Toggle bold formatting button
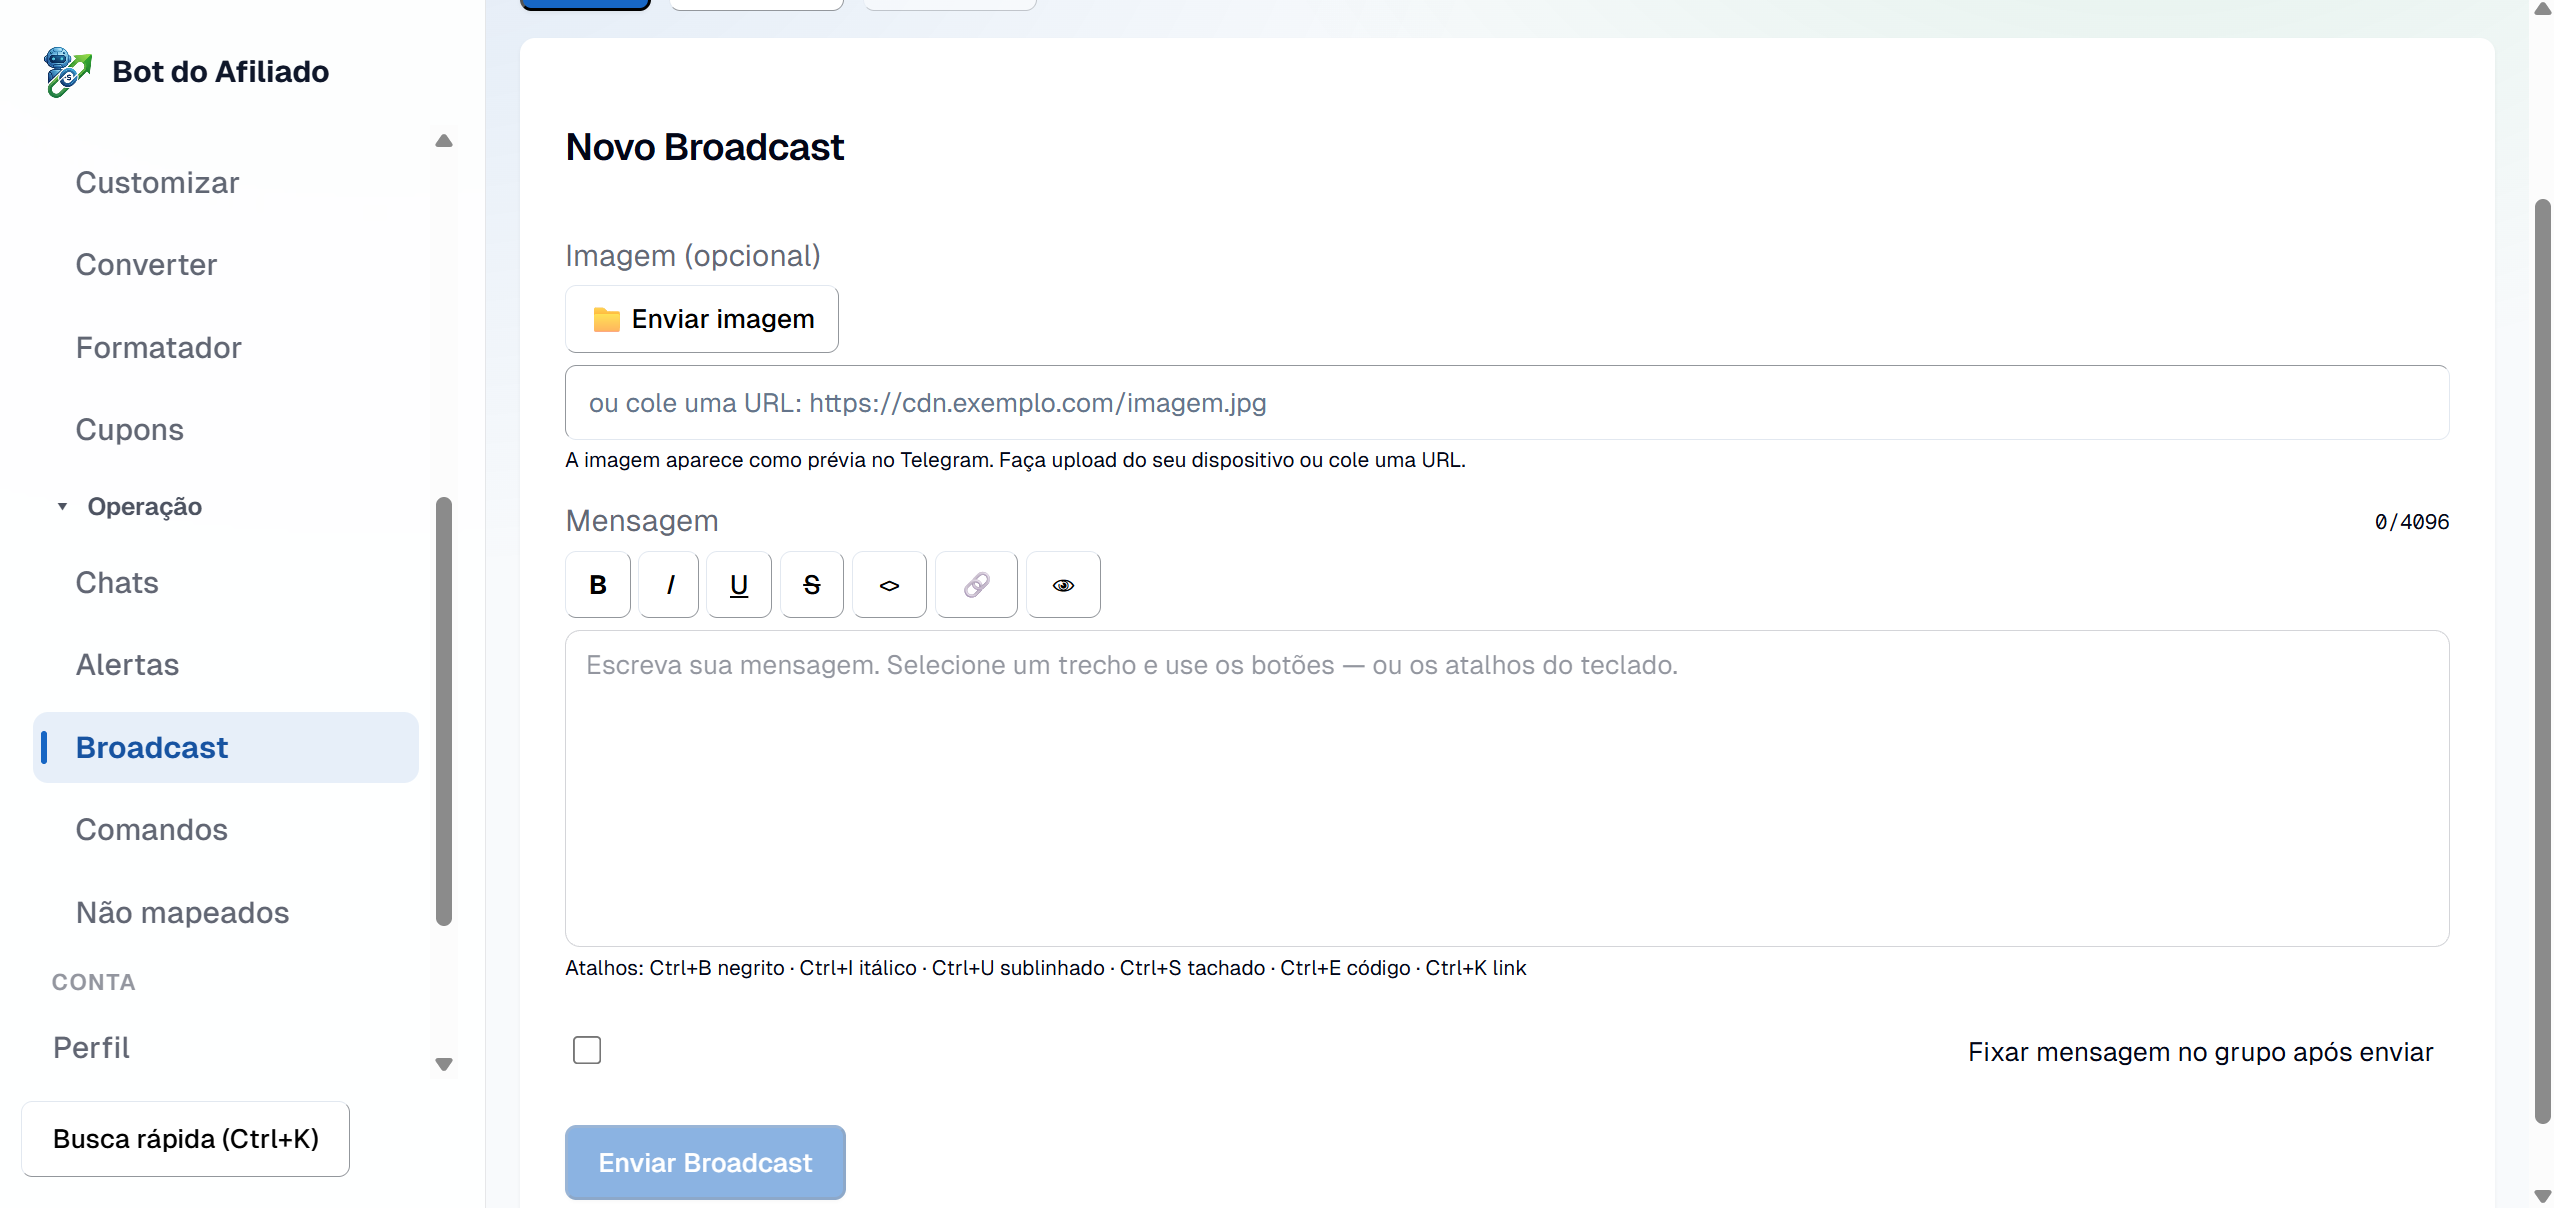This screenshot has width=2554, height=1208. pyautogui.click(x=598, y=585)
